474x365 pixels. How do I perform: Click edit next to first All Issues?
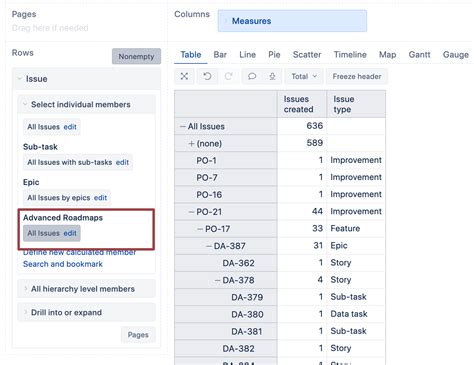[70, 127]
